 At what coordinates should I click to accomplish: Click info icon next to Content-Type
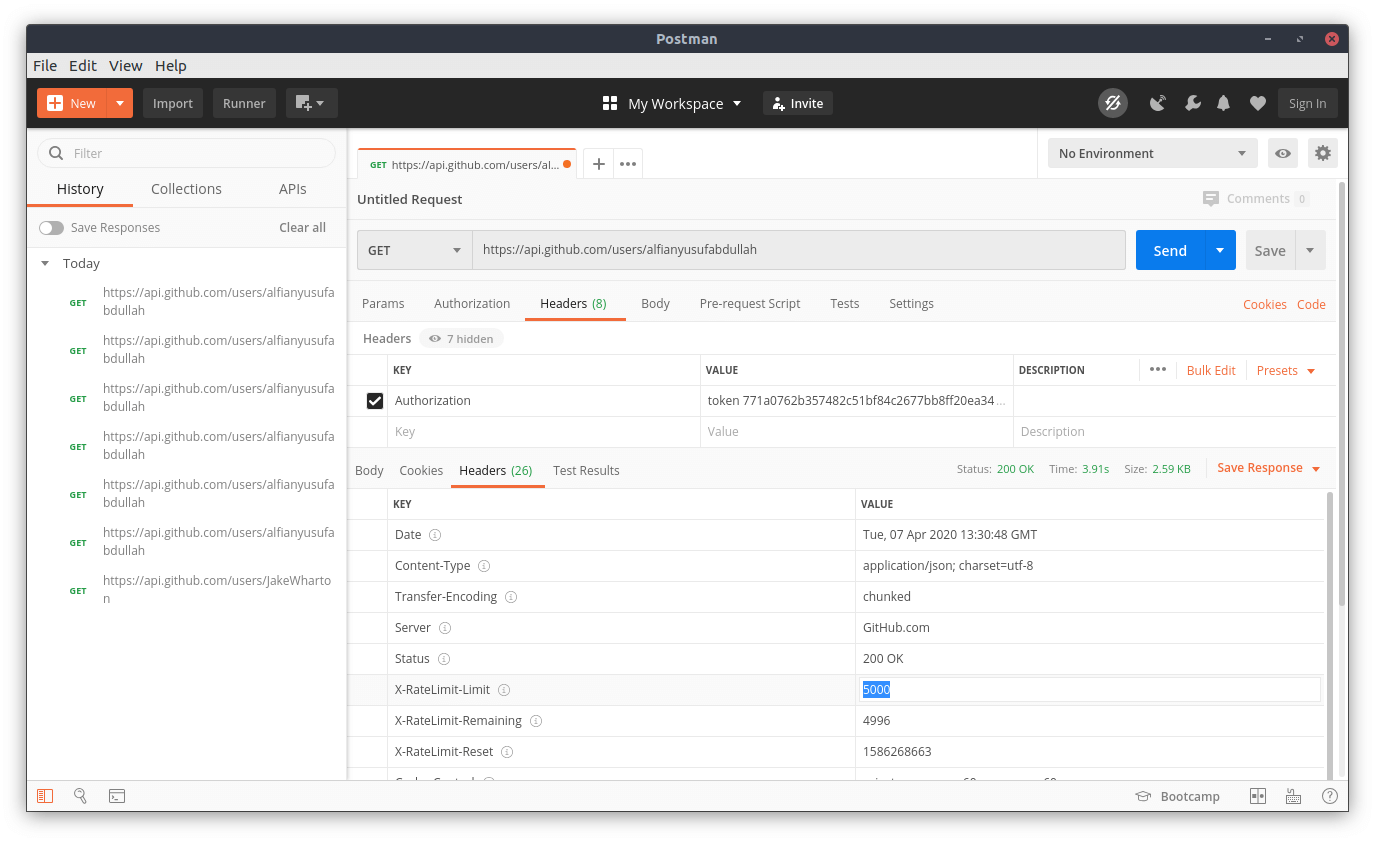coord(484,566)
